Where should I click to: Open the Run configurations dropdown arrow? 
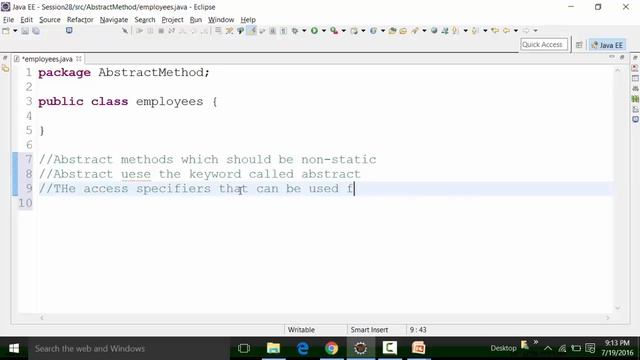[x=324, y=31]
